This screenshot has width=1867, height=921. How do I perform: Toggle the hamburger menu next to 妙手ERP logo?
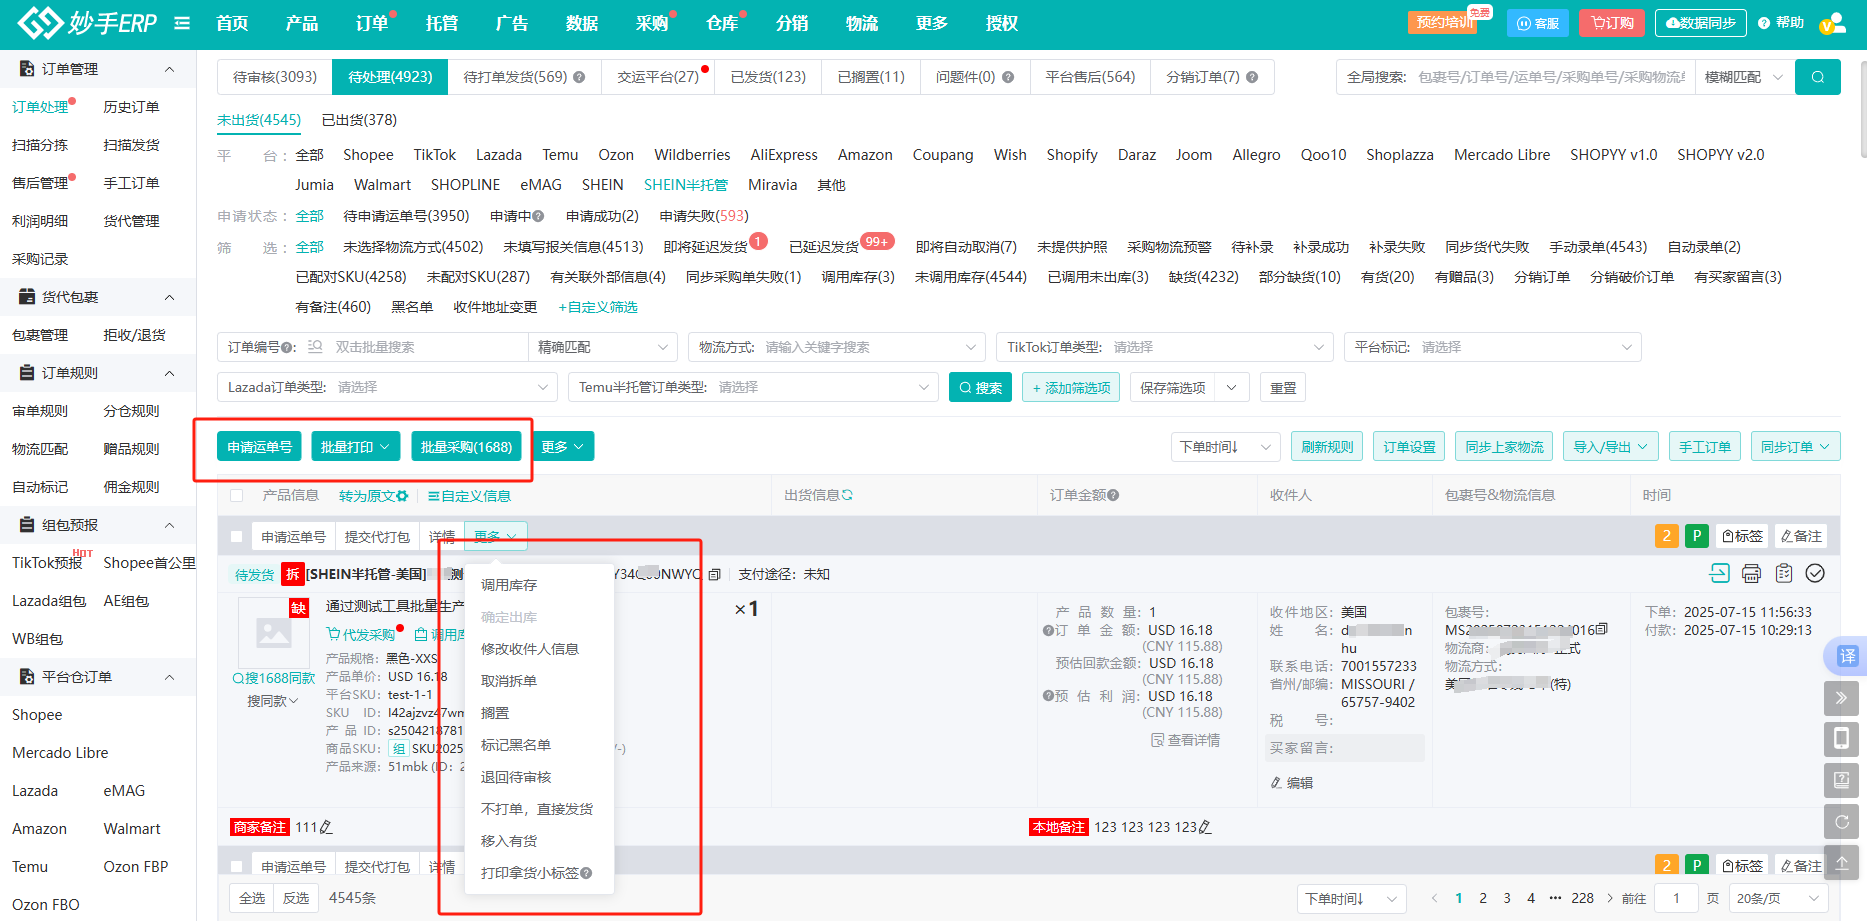coord(182,23)
